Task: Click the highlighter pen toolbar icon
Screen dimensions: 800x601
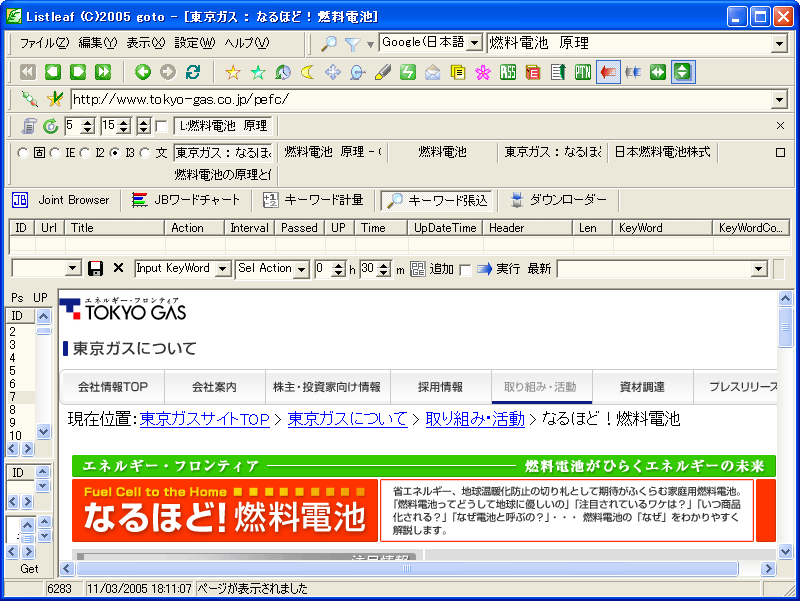Action: pos(384,72)
